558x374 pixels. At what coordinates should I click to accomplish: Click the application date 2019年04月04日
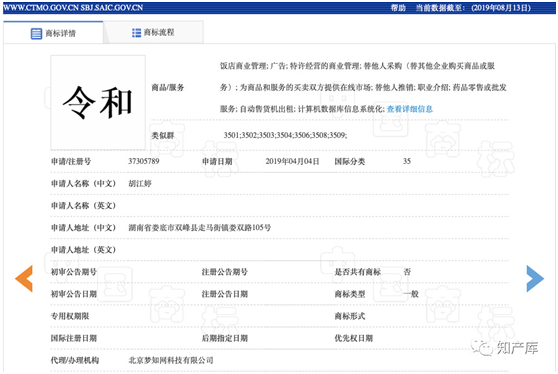click(292, 162)
